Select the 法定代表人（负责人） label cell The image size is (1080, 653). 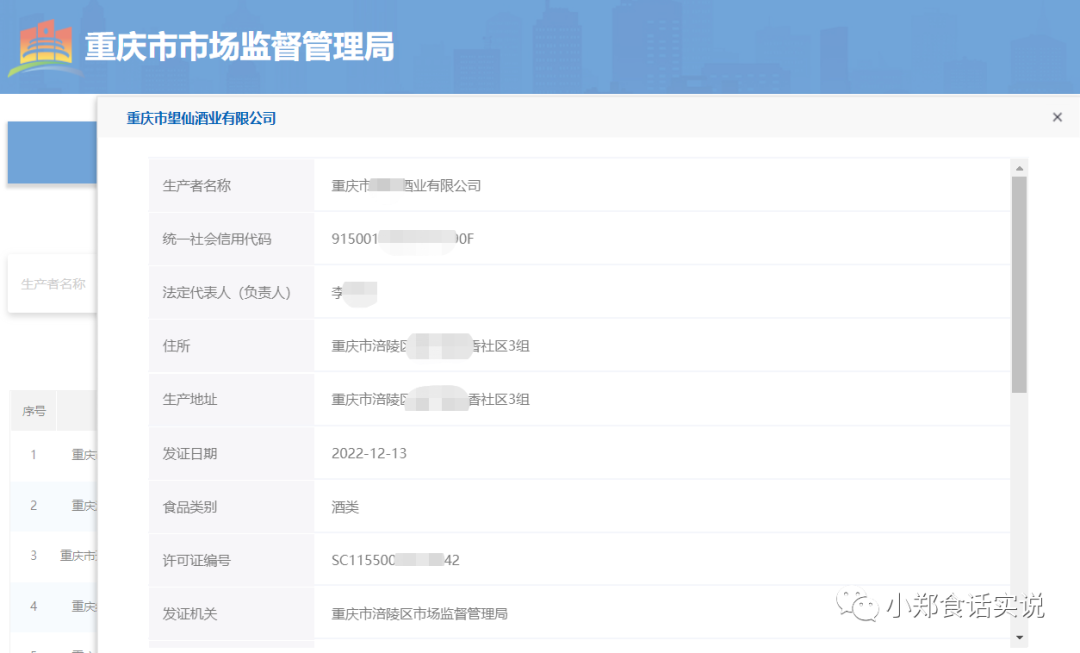tap(231, 293)
